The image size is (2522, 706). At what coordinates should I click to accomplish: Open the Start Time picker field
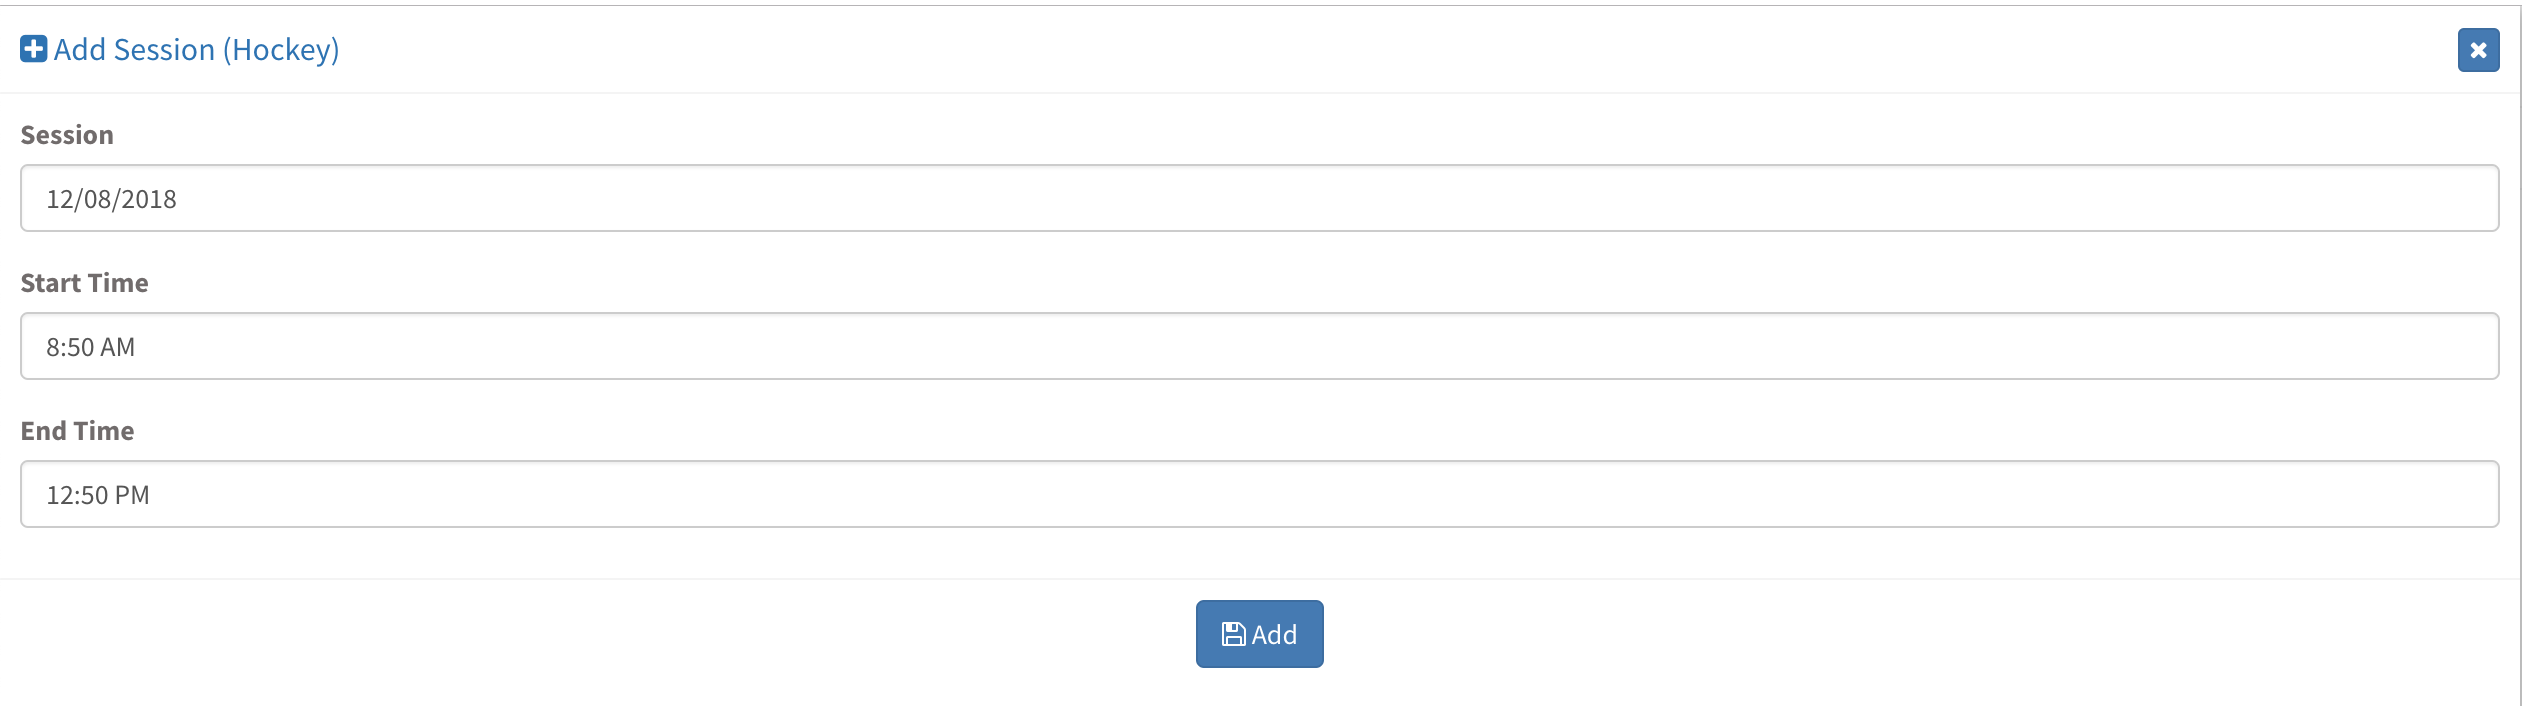(1259, 346)
